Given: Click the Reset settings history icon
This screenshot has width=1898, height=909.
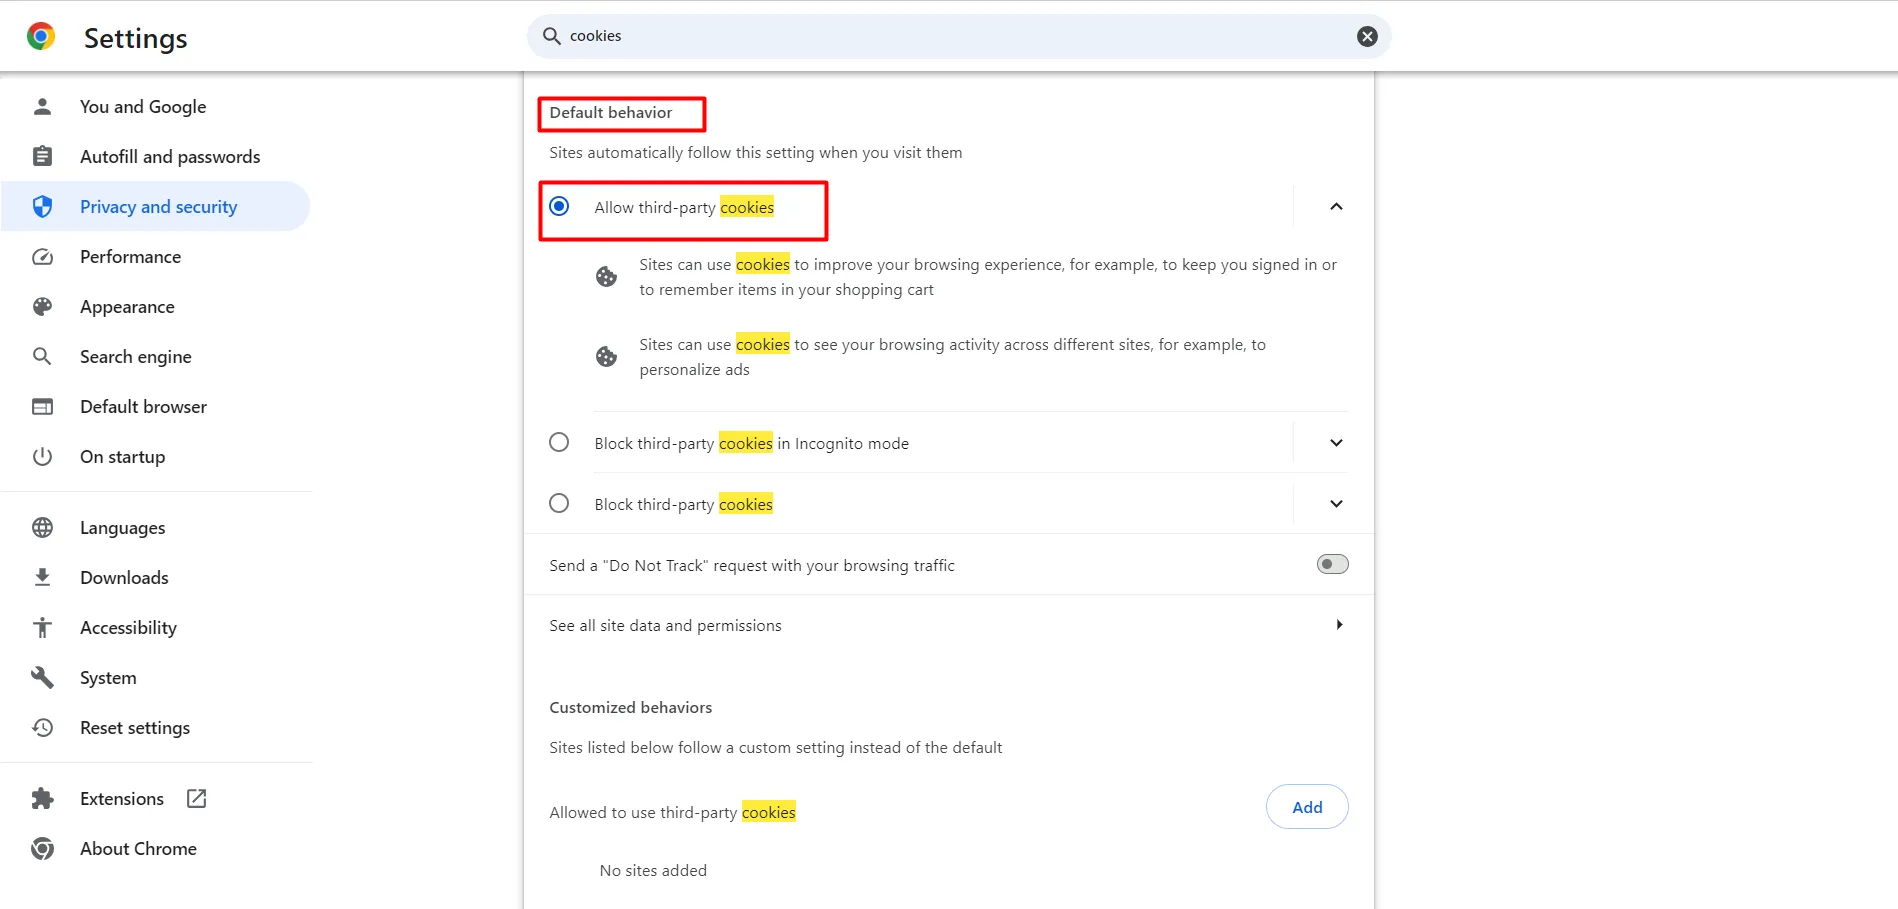Looking at the screenshot, I should 42,727.
